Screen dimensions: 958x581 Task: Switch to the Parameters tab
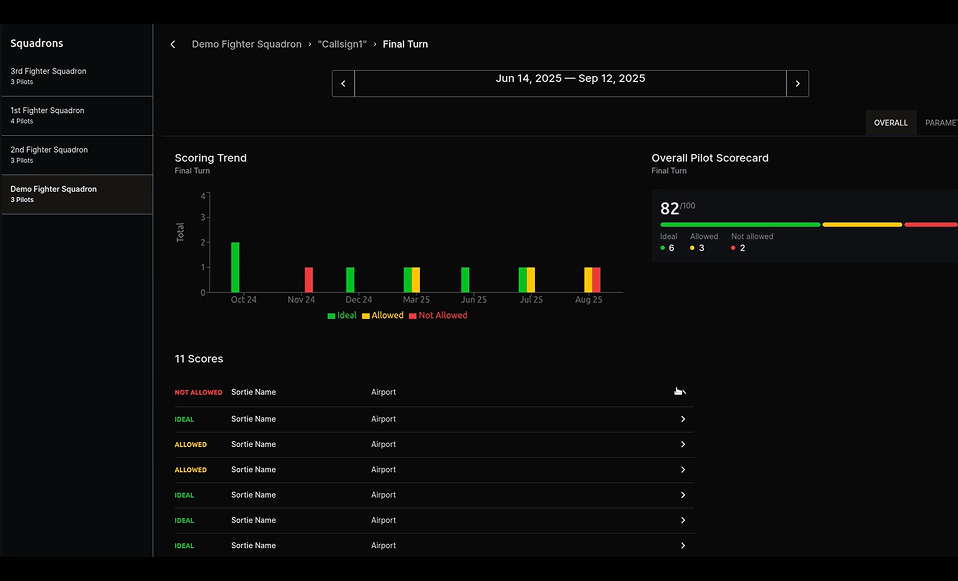(x=940, y=123)
